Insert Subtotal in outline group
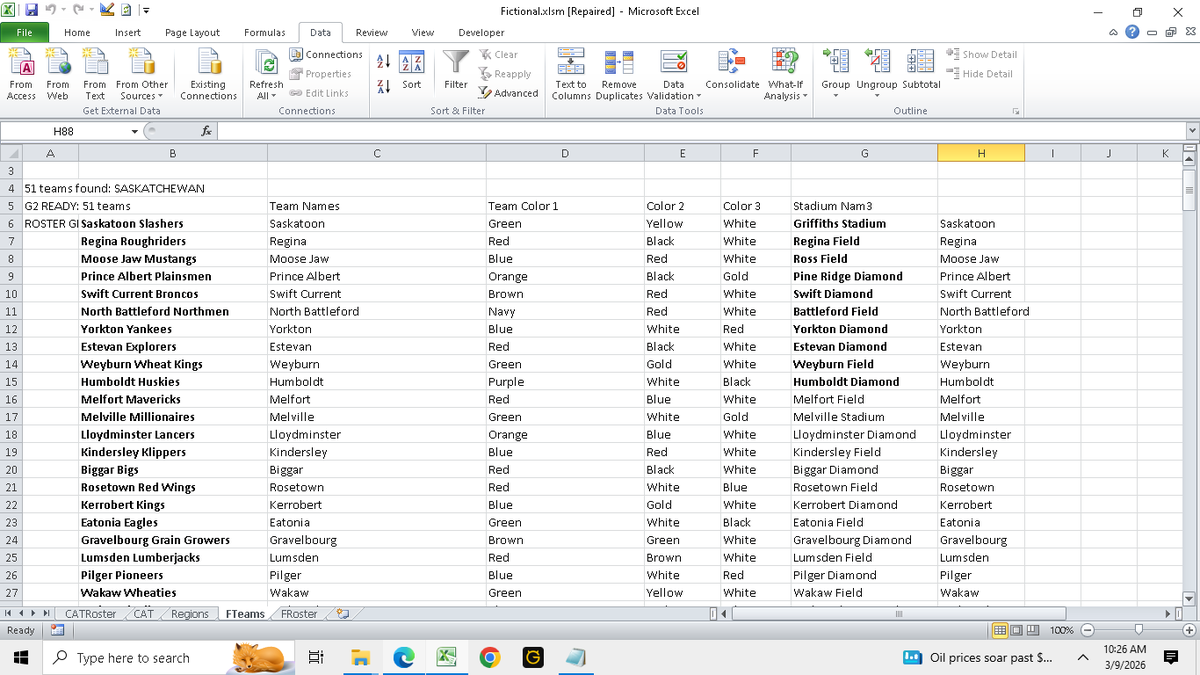The width and height of the screenshot is (1200, 675). pyautogui.click(x=920, y=70)
